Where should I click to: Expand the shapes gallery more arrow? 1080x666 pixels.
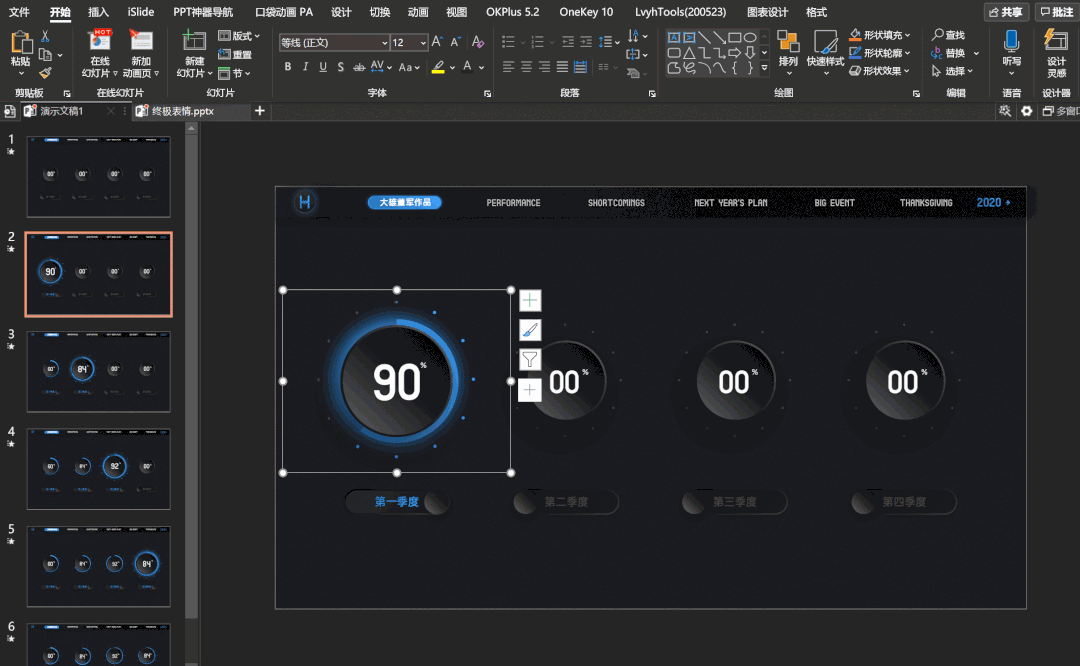764,68
